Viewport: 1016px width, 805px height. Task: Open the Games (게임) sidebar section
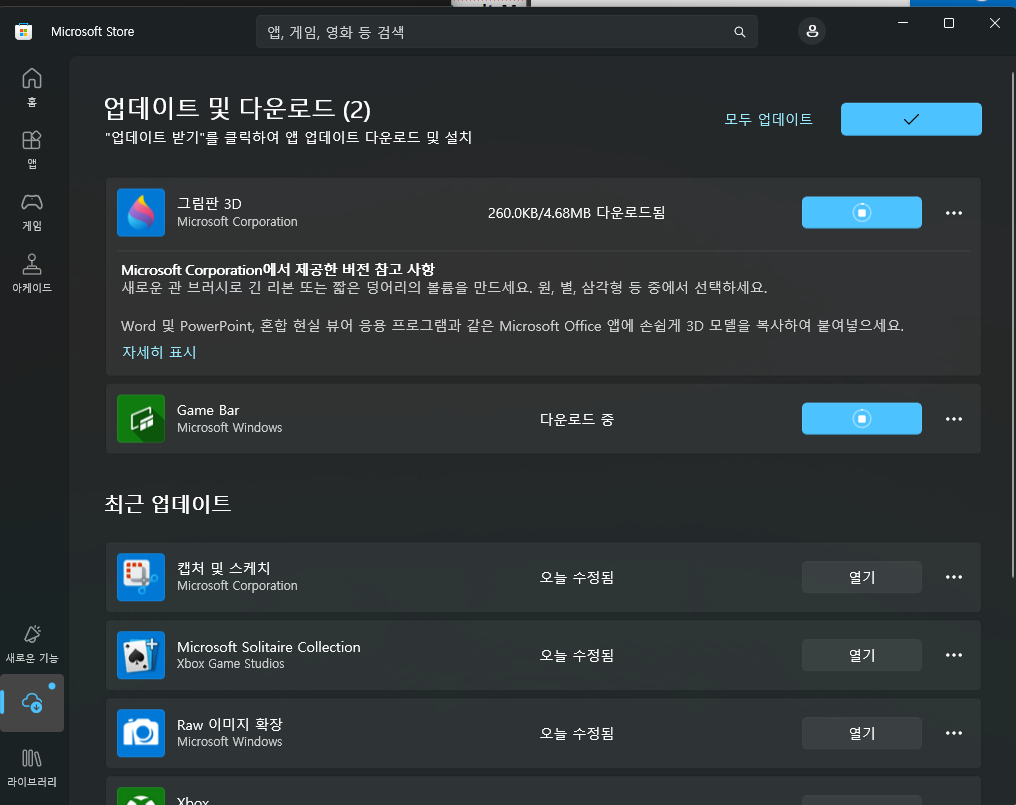click(x=32, y=211)
